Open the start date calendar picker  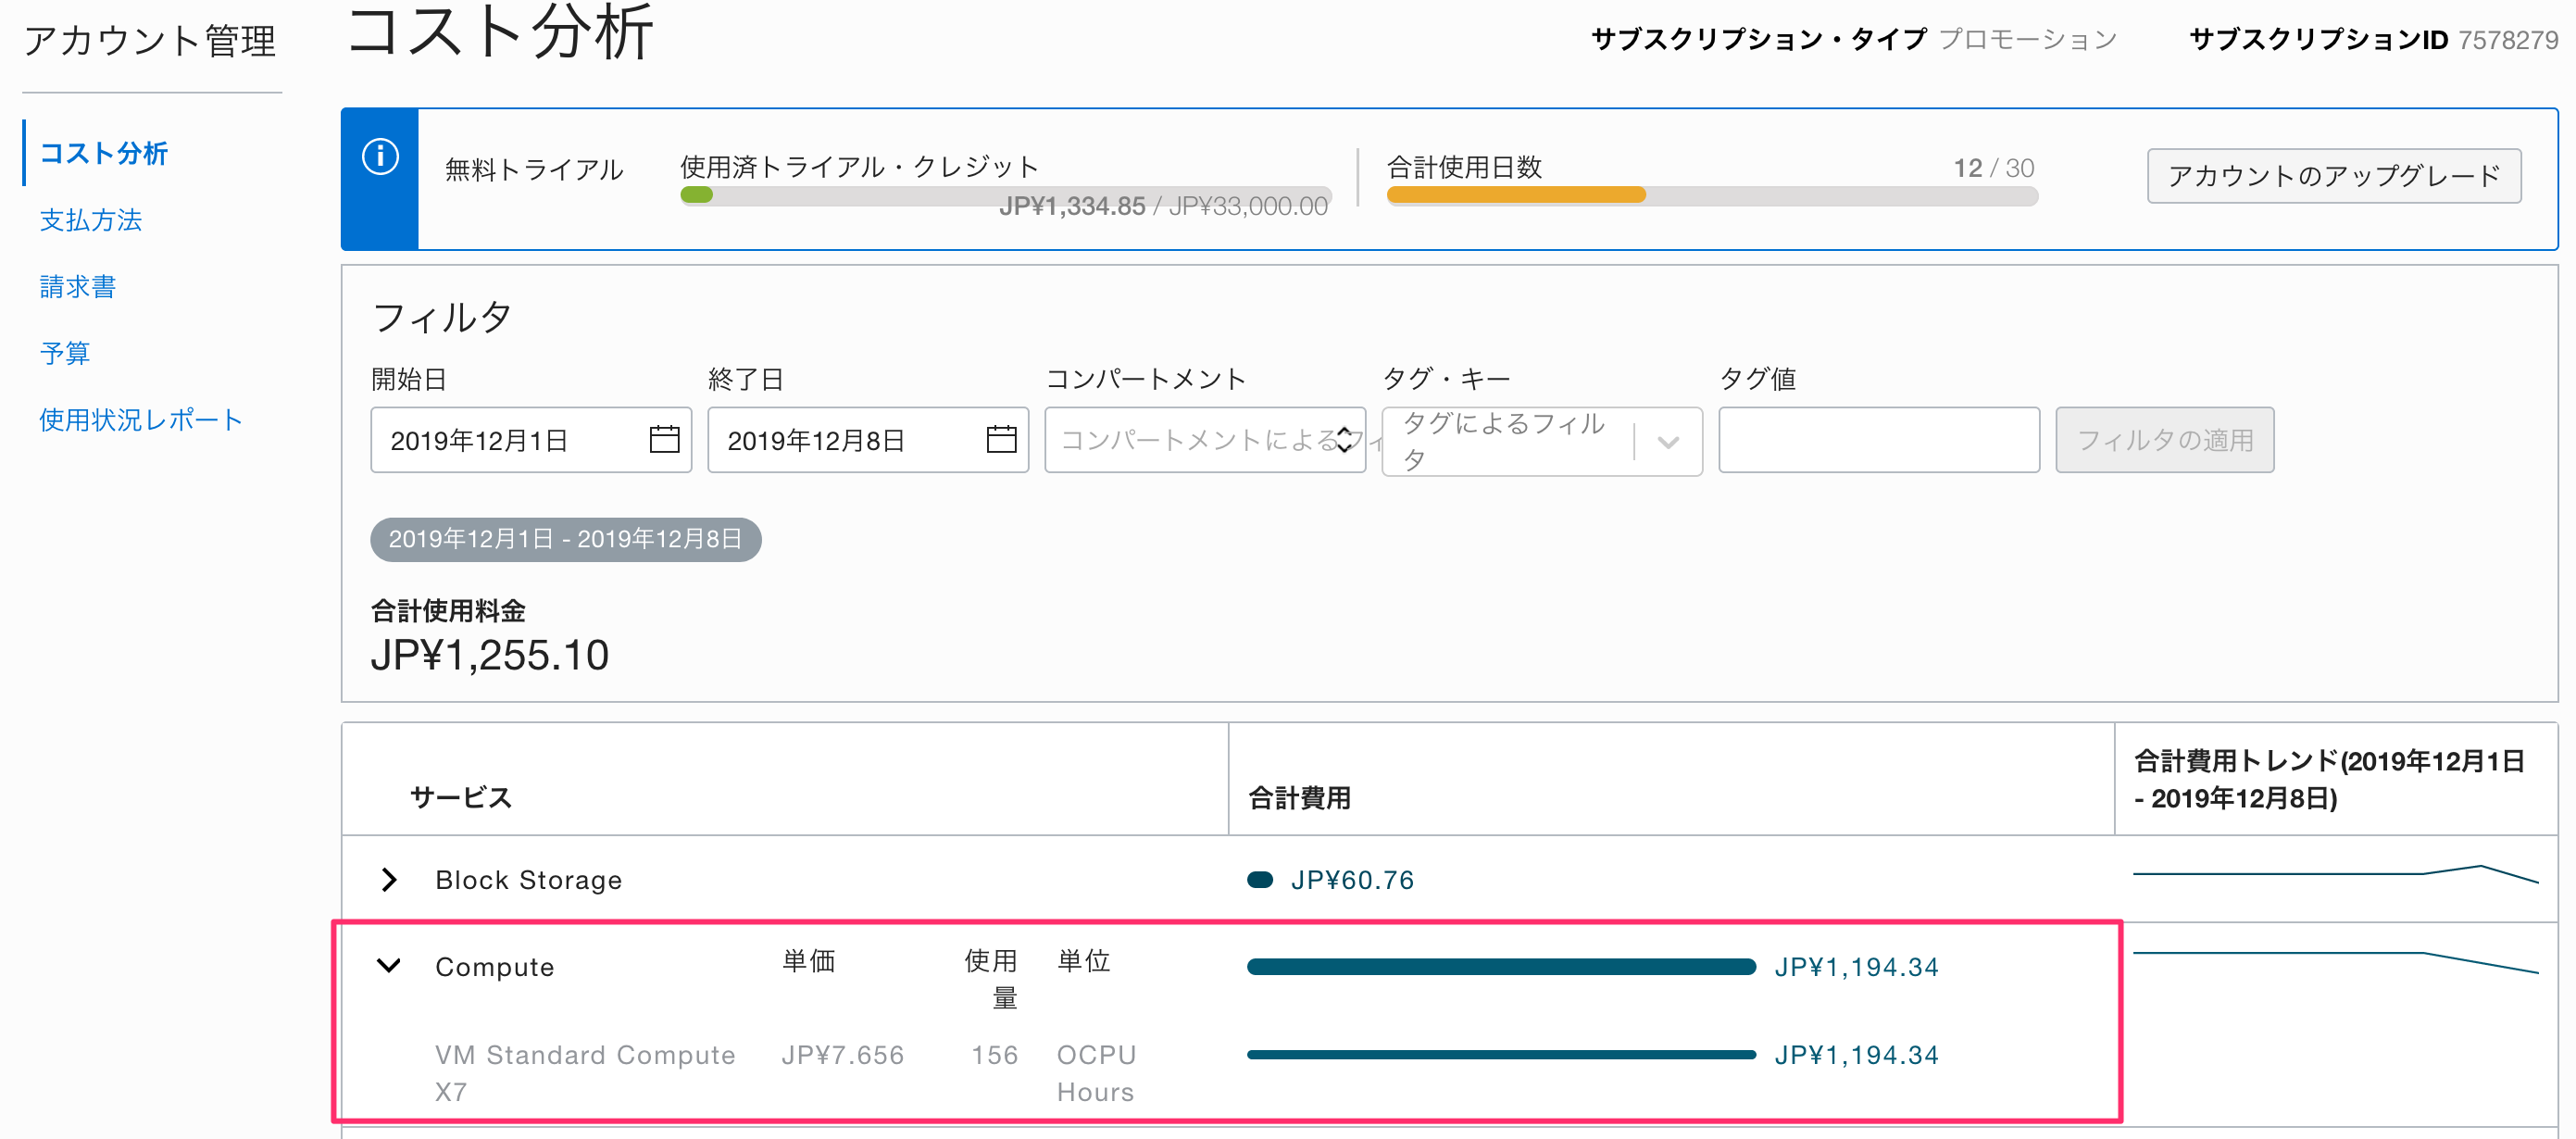(x=665, y=439)
